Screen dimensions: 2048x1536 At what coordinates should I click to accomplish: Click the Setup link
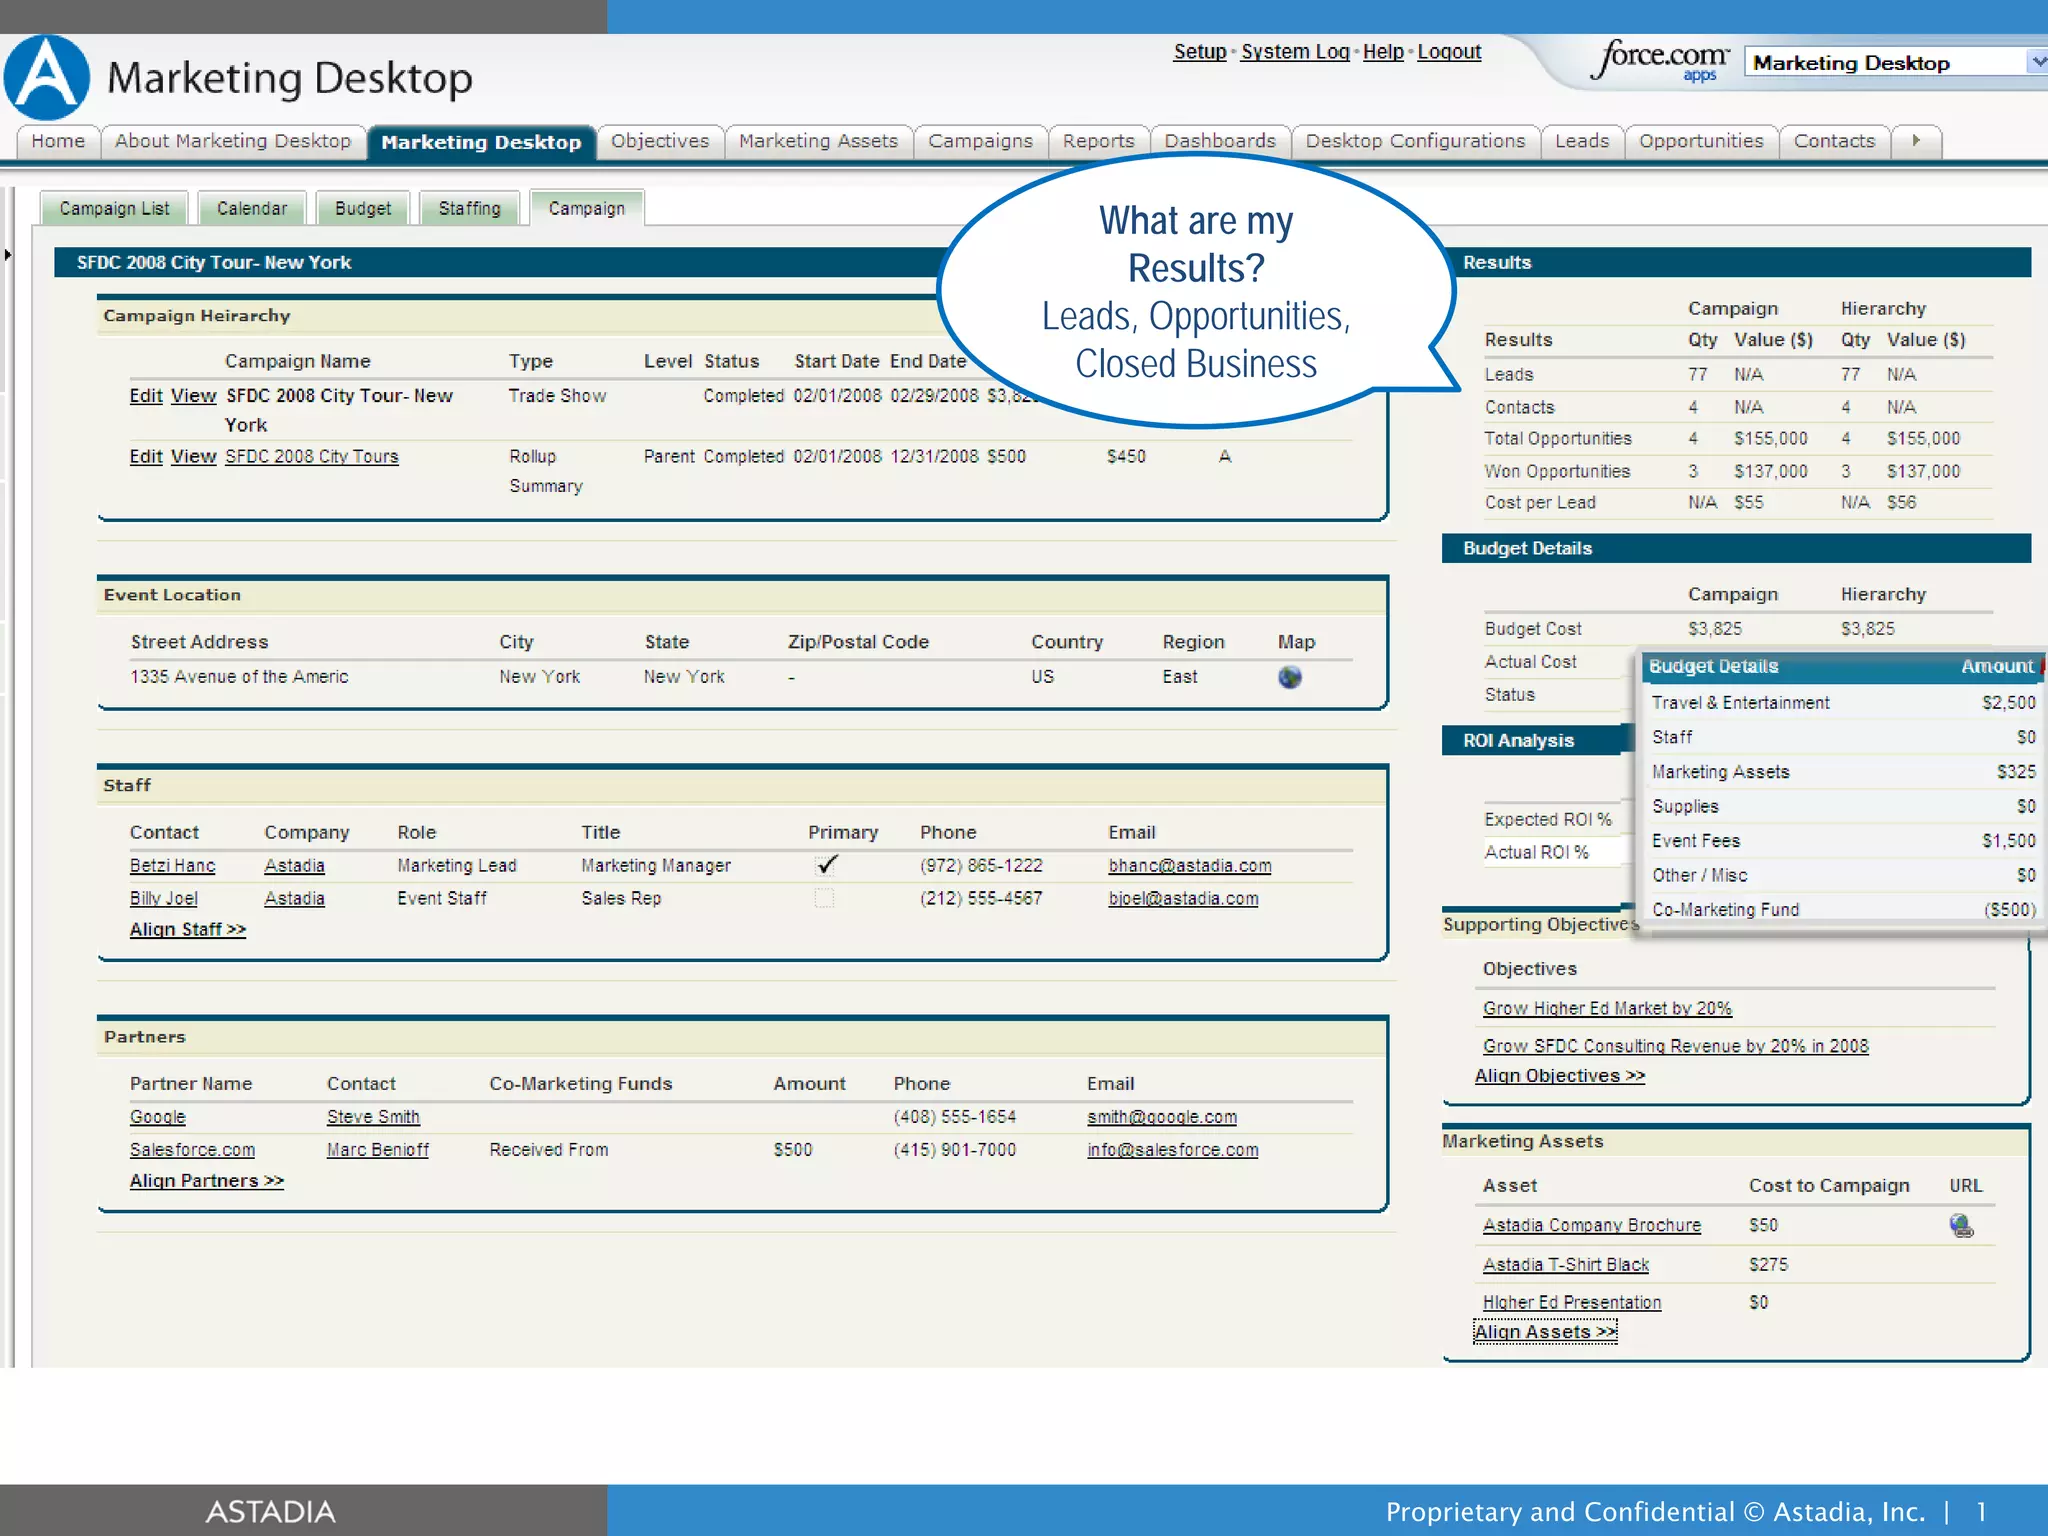click(x=1200, y=52)
